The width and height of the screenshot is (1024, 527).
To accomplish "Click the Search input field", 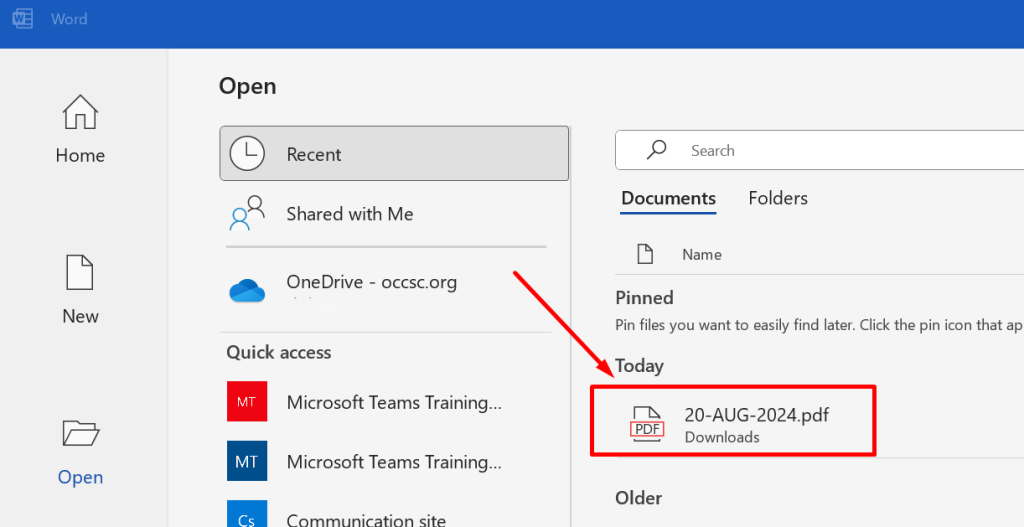I will click(x=820, y=150).
